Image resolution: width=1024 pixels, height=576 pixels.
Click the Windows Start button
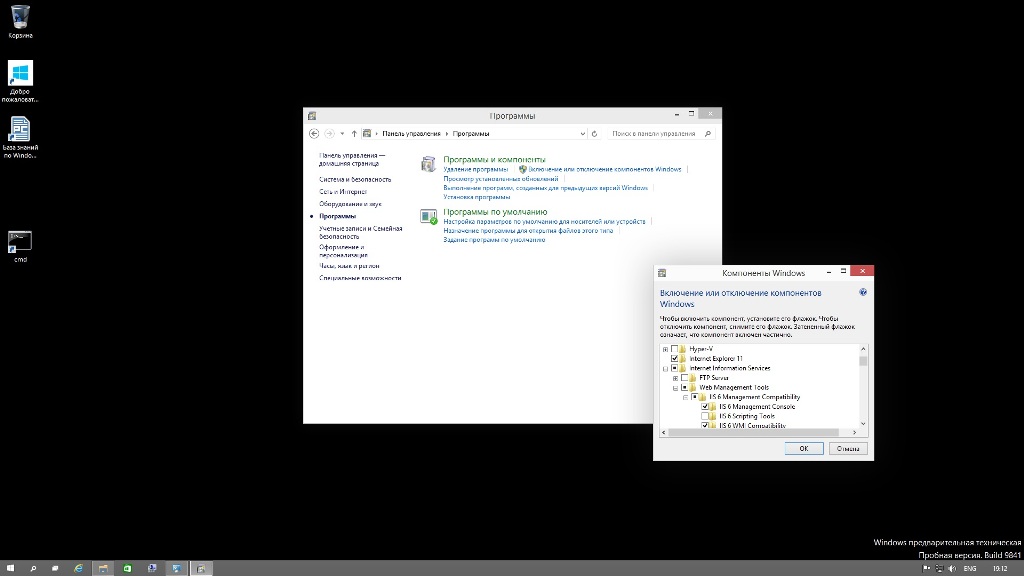(x=10, y=568)
